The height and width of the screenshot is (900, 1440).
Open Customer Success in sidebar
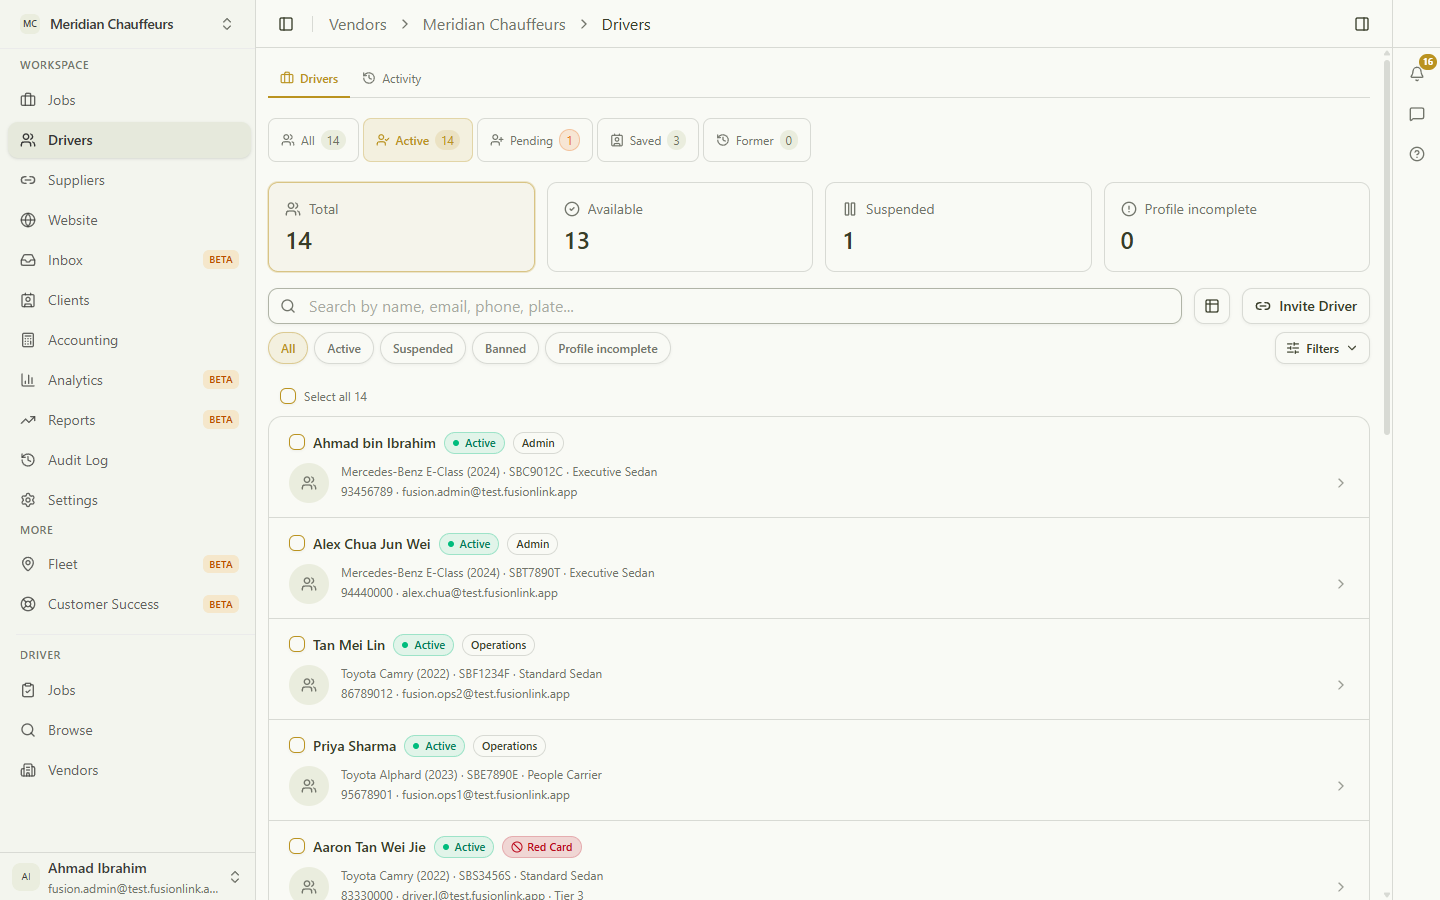[x=129, y=604]
